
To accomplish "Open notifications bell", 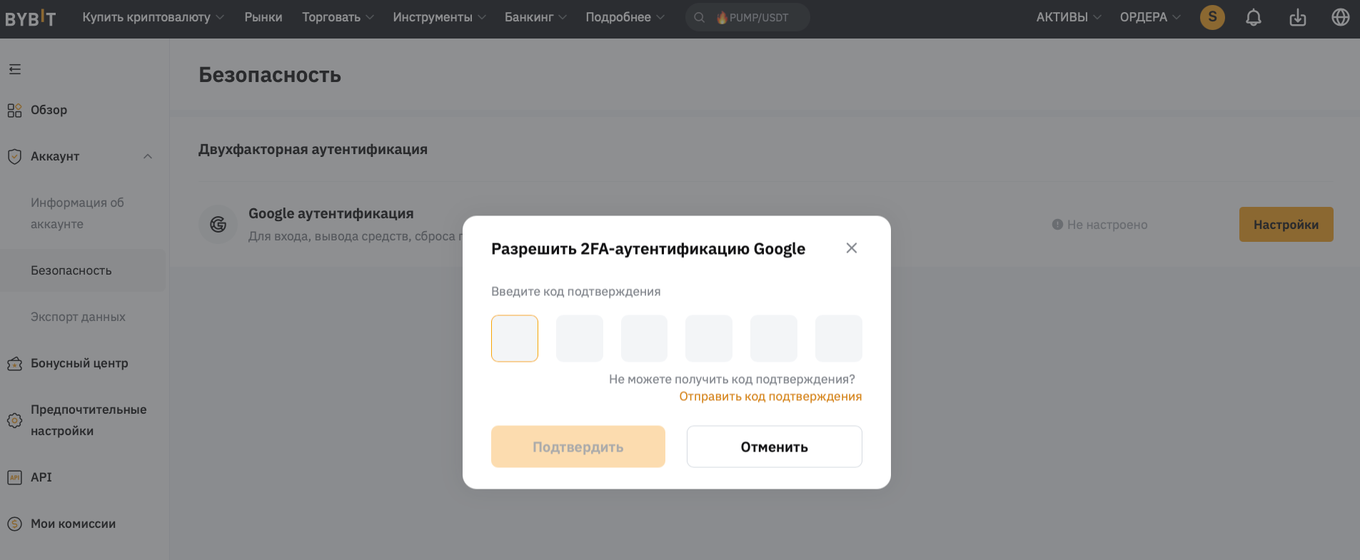I will pyautogui.click(x=1253, y=17).
